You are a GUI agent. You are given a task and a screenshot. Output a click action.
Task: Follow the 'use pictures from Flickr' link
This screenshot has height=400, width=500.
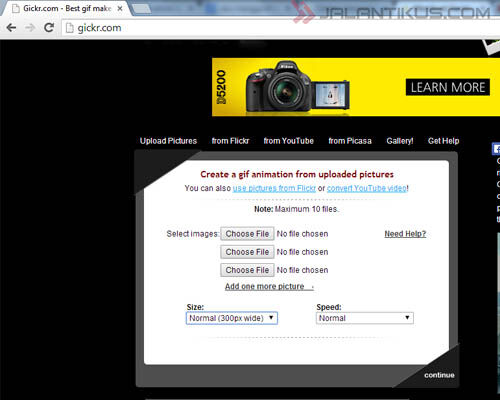pyautogui.click(x=274, y=188)
